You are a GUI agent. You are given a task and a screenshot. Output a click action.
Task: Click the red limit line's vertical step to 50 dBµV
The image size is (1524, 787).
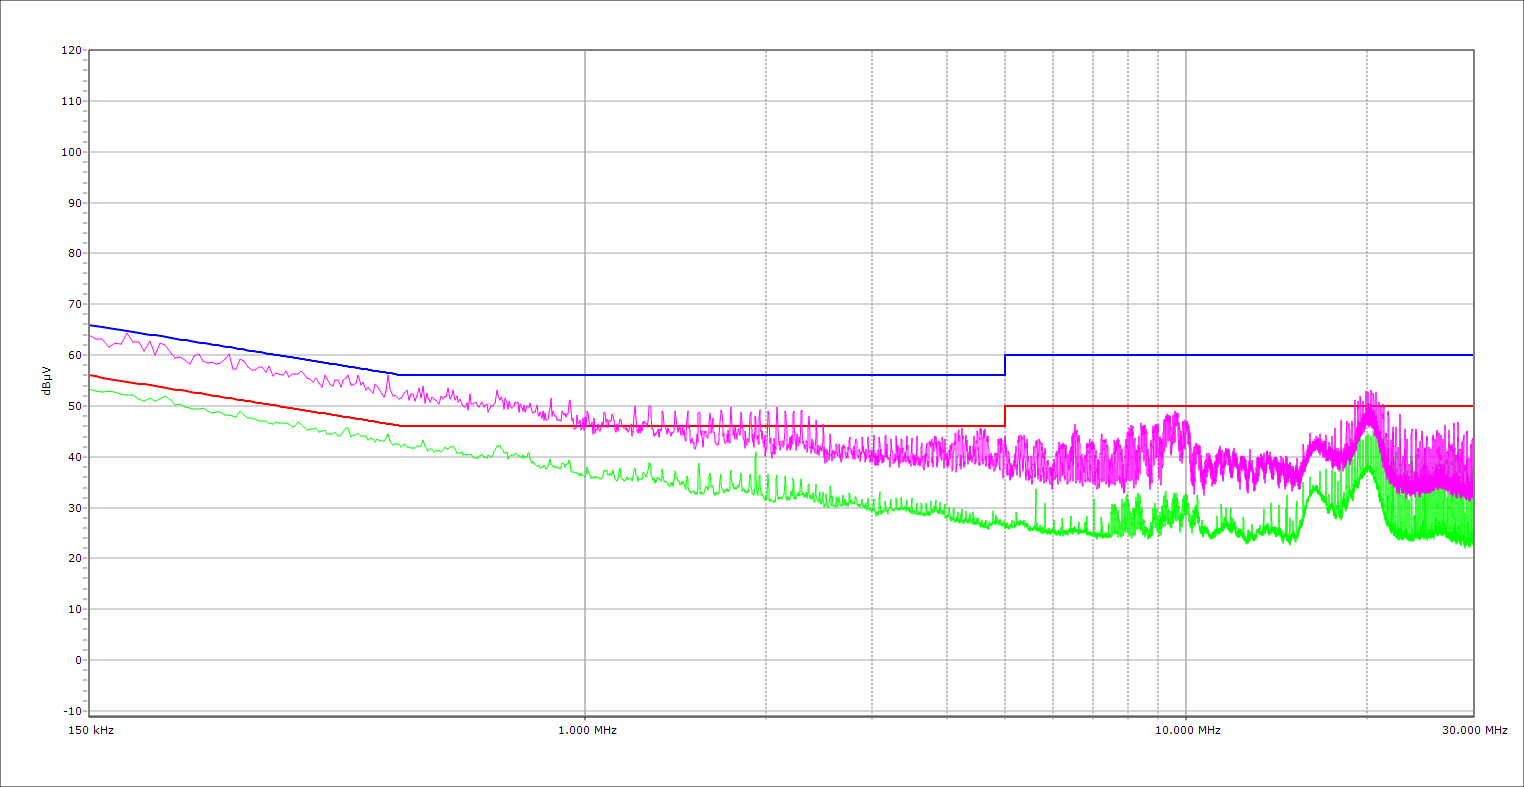[x=1005, y=416]
